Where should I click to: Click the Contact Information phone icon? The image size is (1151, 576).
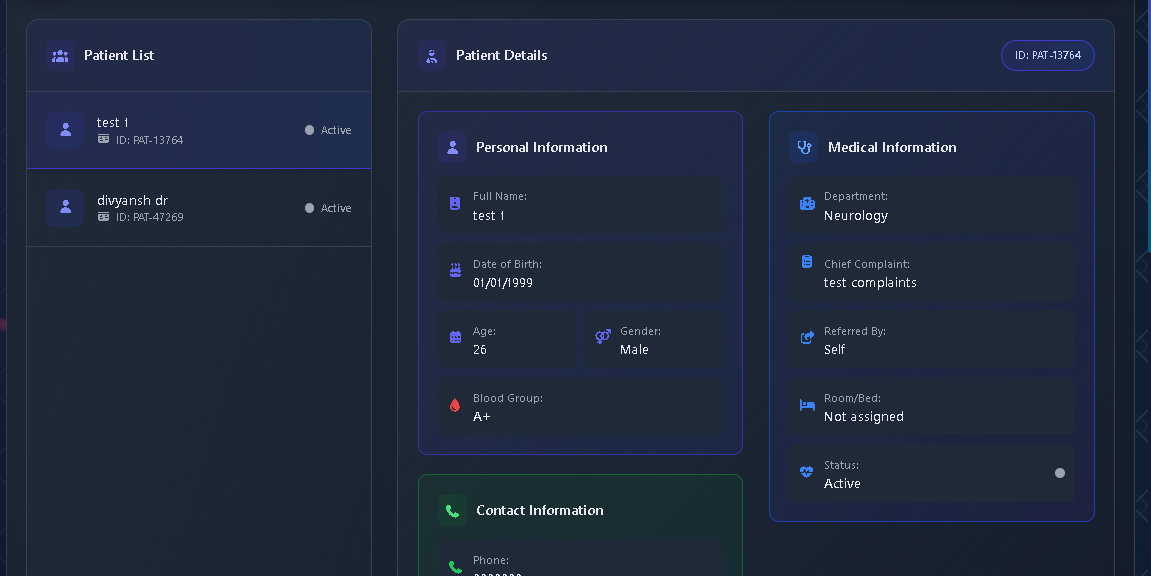[452, 510]
